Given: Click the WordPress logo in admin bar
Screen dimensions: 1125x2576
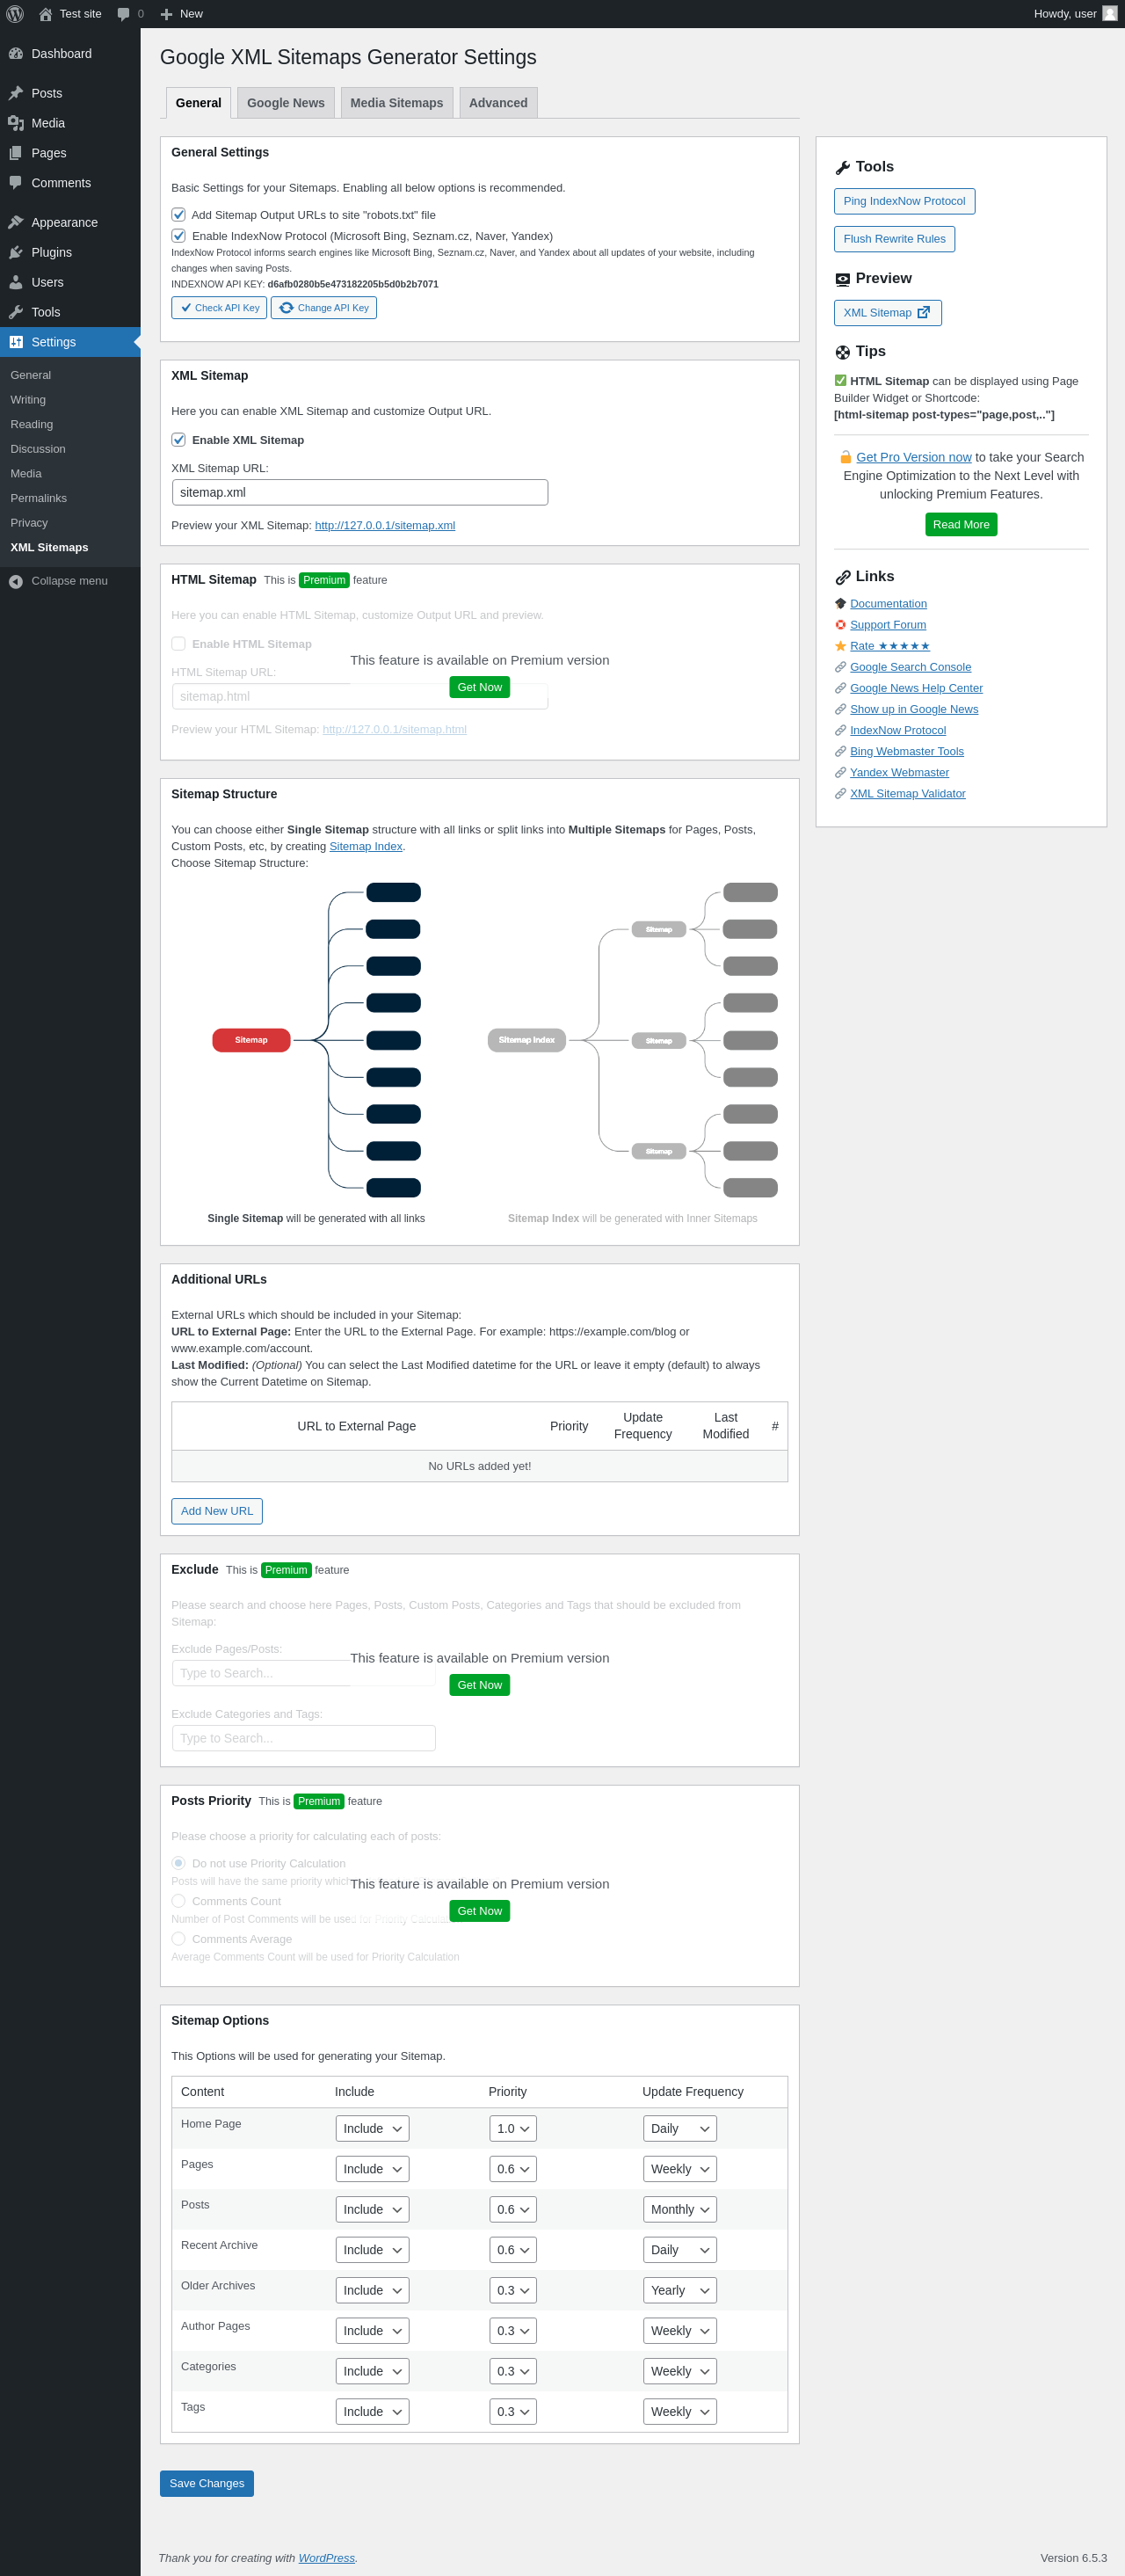Looking at the screenshot, I should point(15,14).
